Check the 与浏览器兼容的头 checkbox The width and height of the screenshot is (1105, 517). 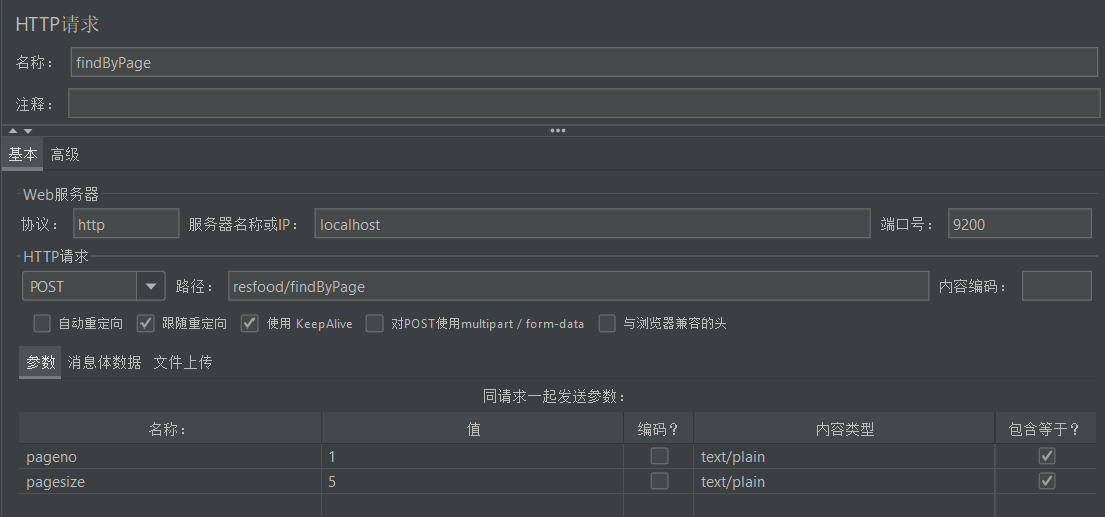pos(607,323)
